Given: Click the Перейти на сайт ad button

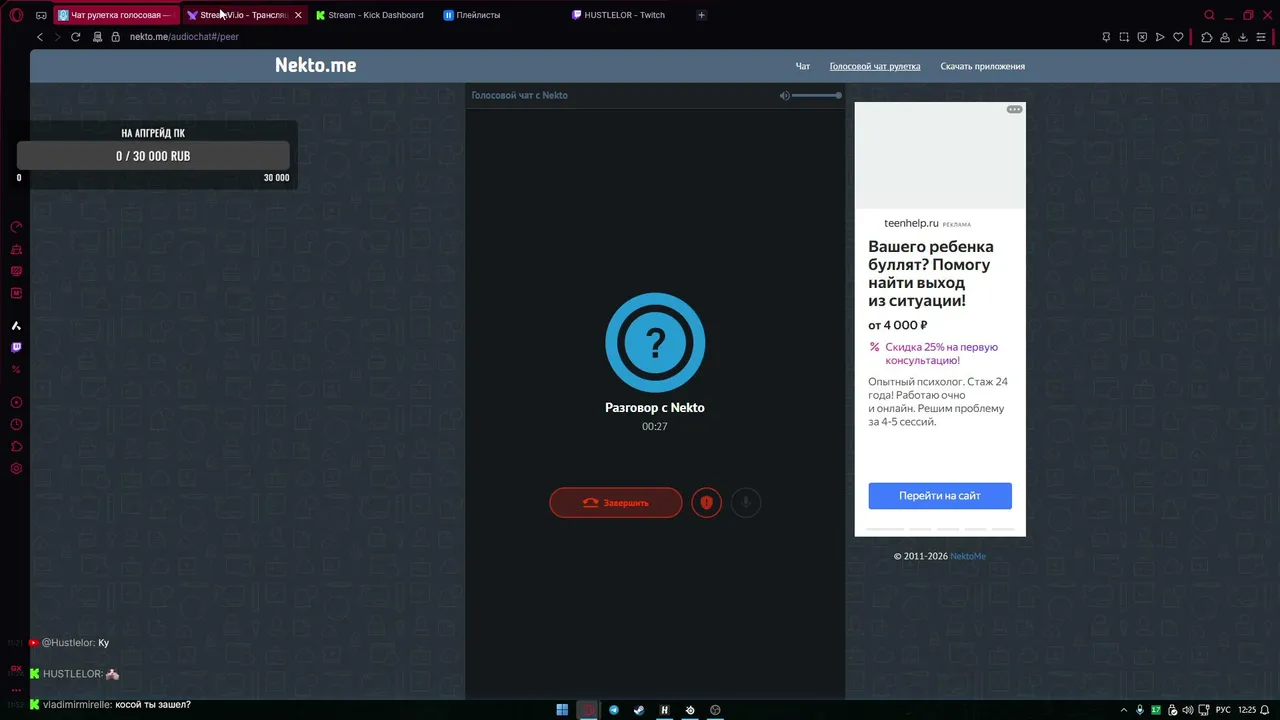Looking at the screenshot, I should [x=940, y=496].
